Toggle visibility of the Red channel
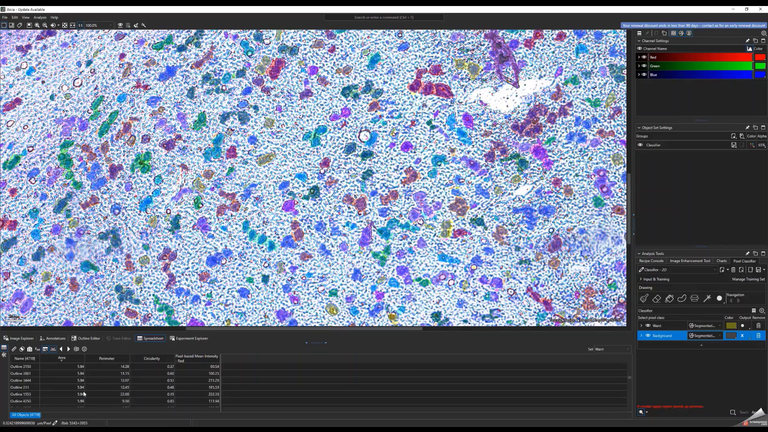The height and width of the screenshot is (432, 768). pyautogui.click(x=645, y=57)
